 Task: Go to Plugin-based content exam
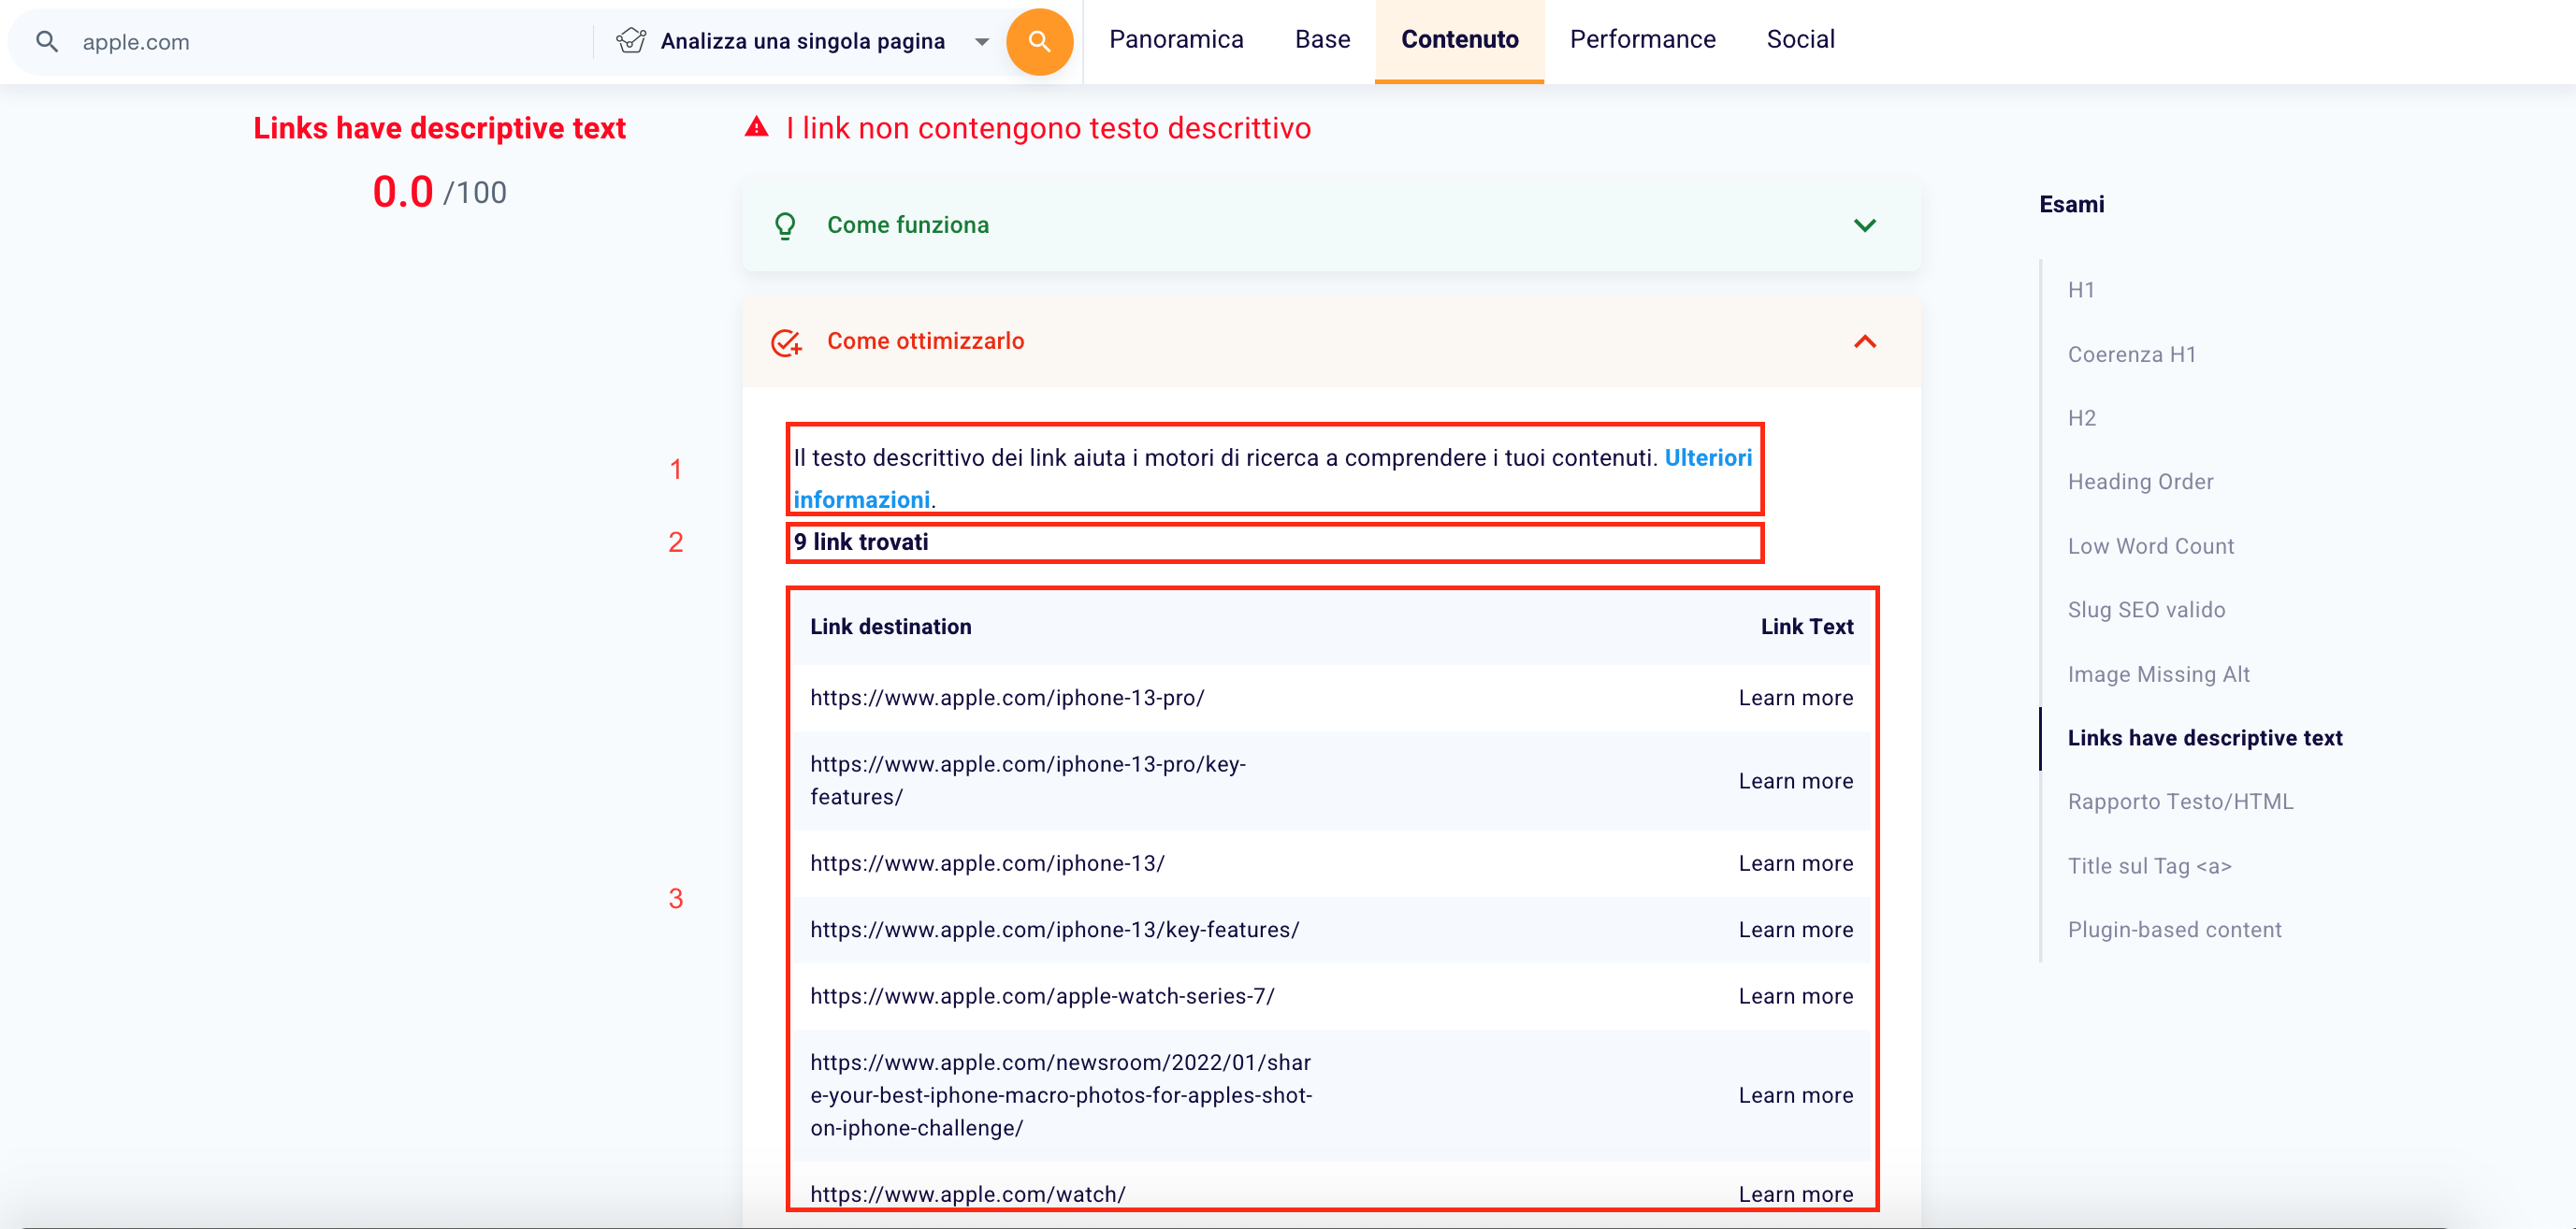2174,930
